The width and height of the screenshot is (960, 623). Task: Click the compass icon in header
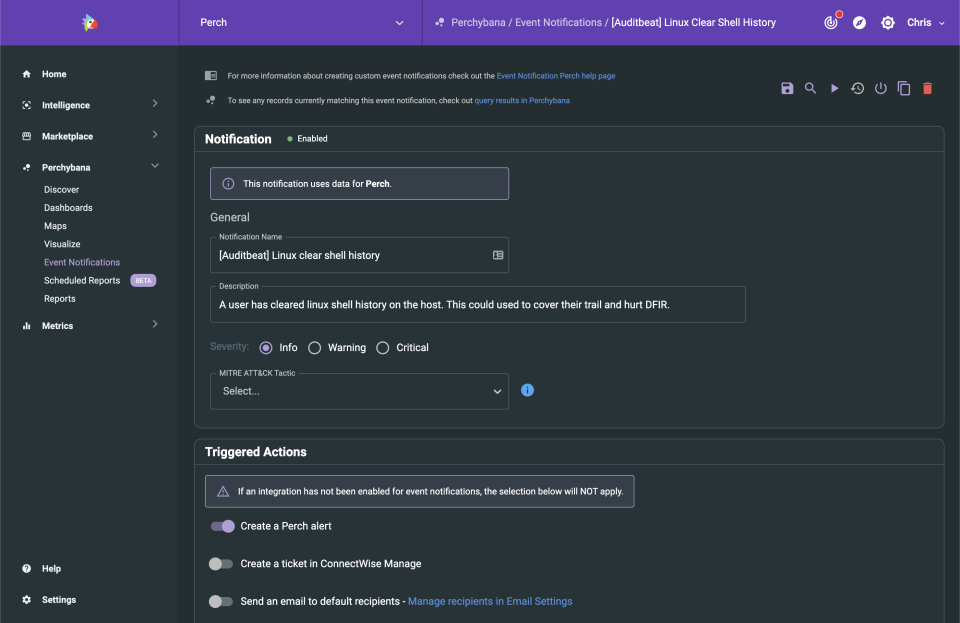click(860, 23)
